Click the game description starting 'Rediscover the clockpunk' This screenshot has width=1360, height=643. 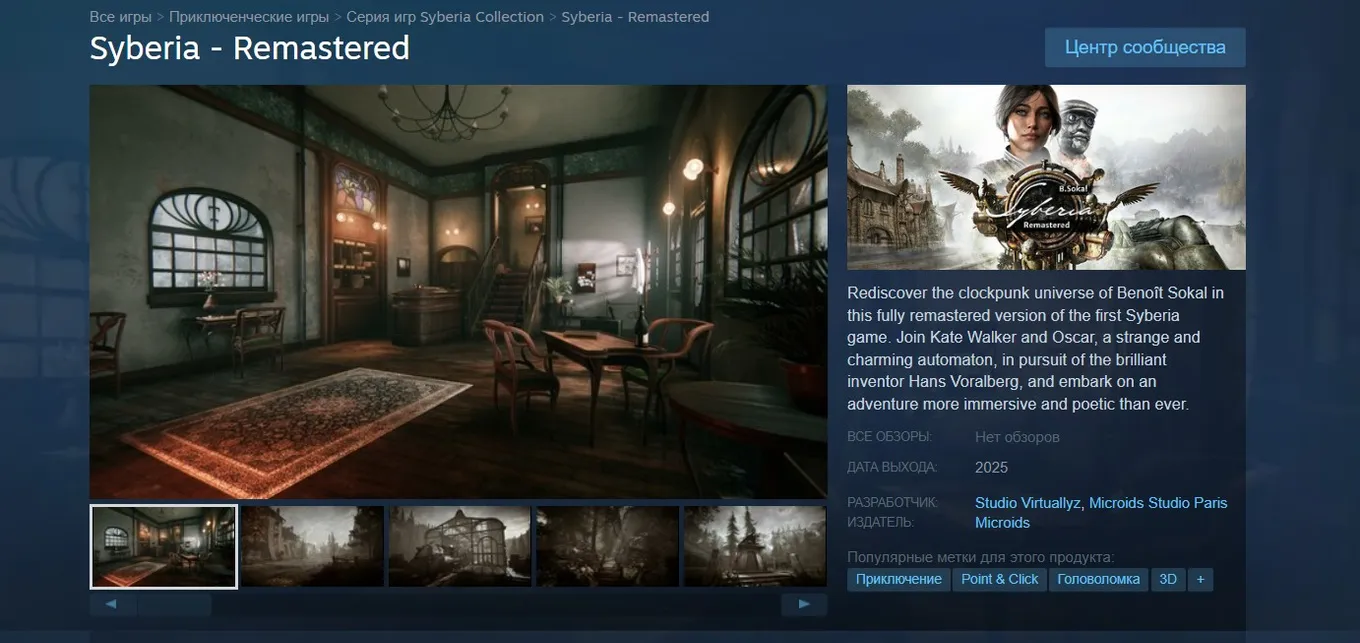coord(1037,349)
